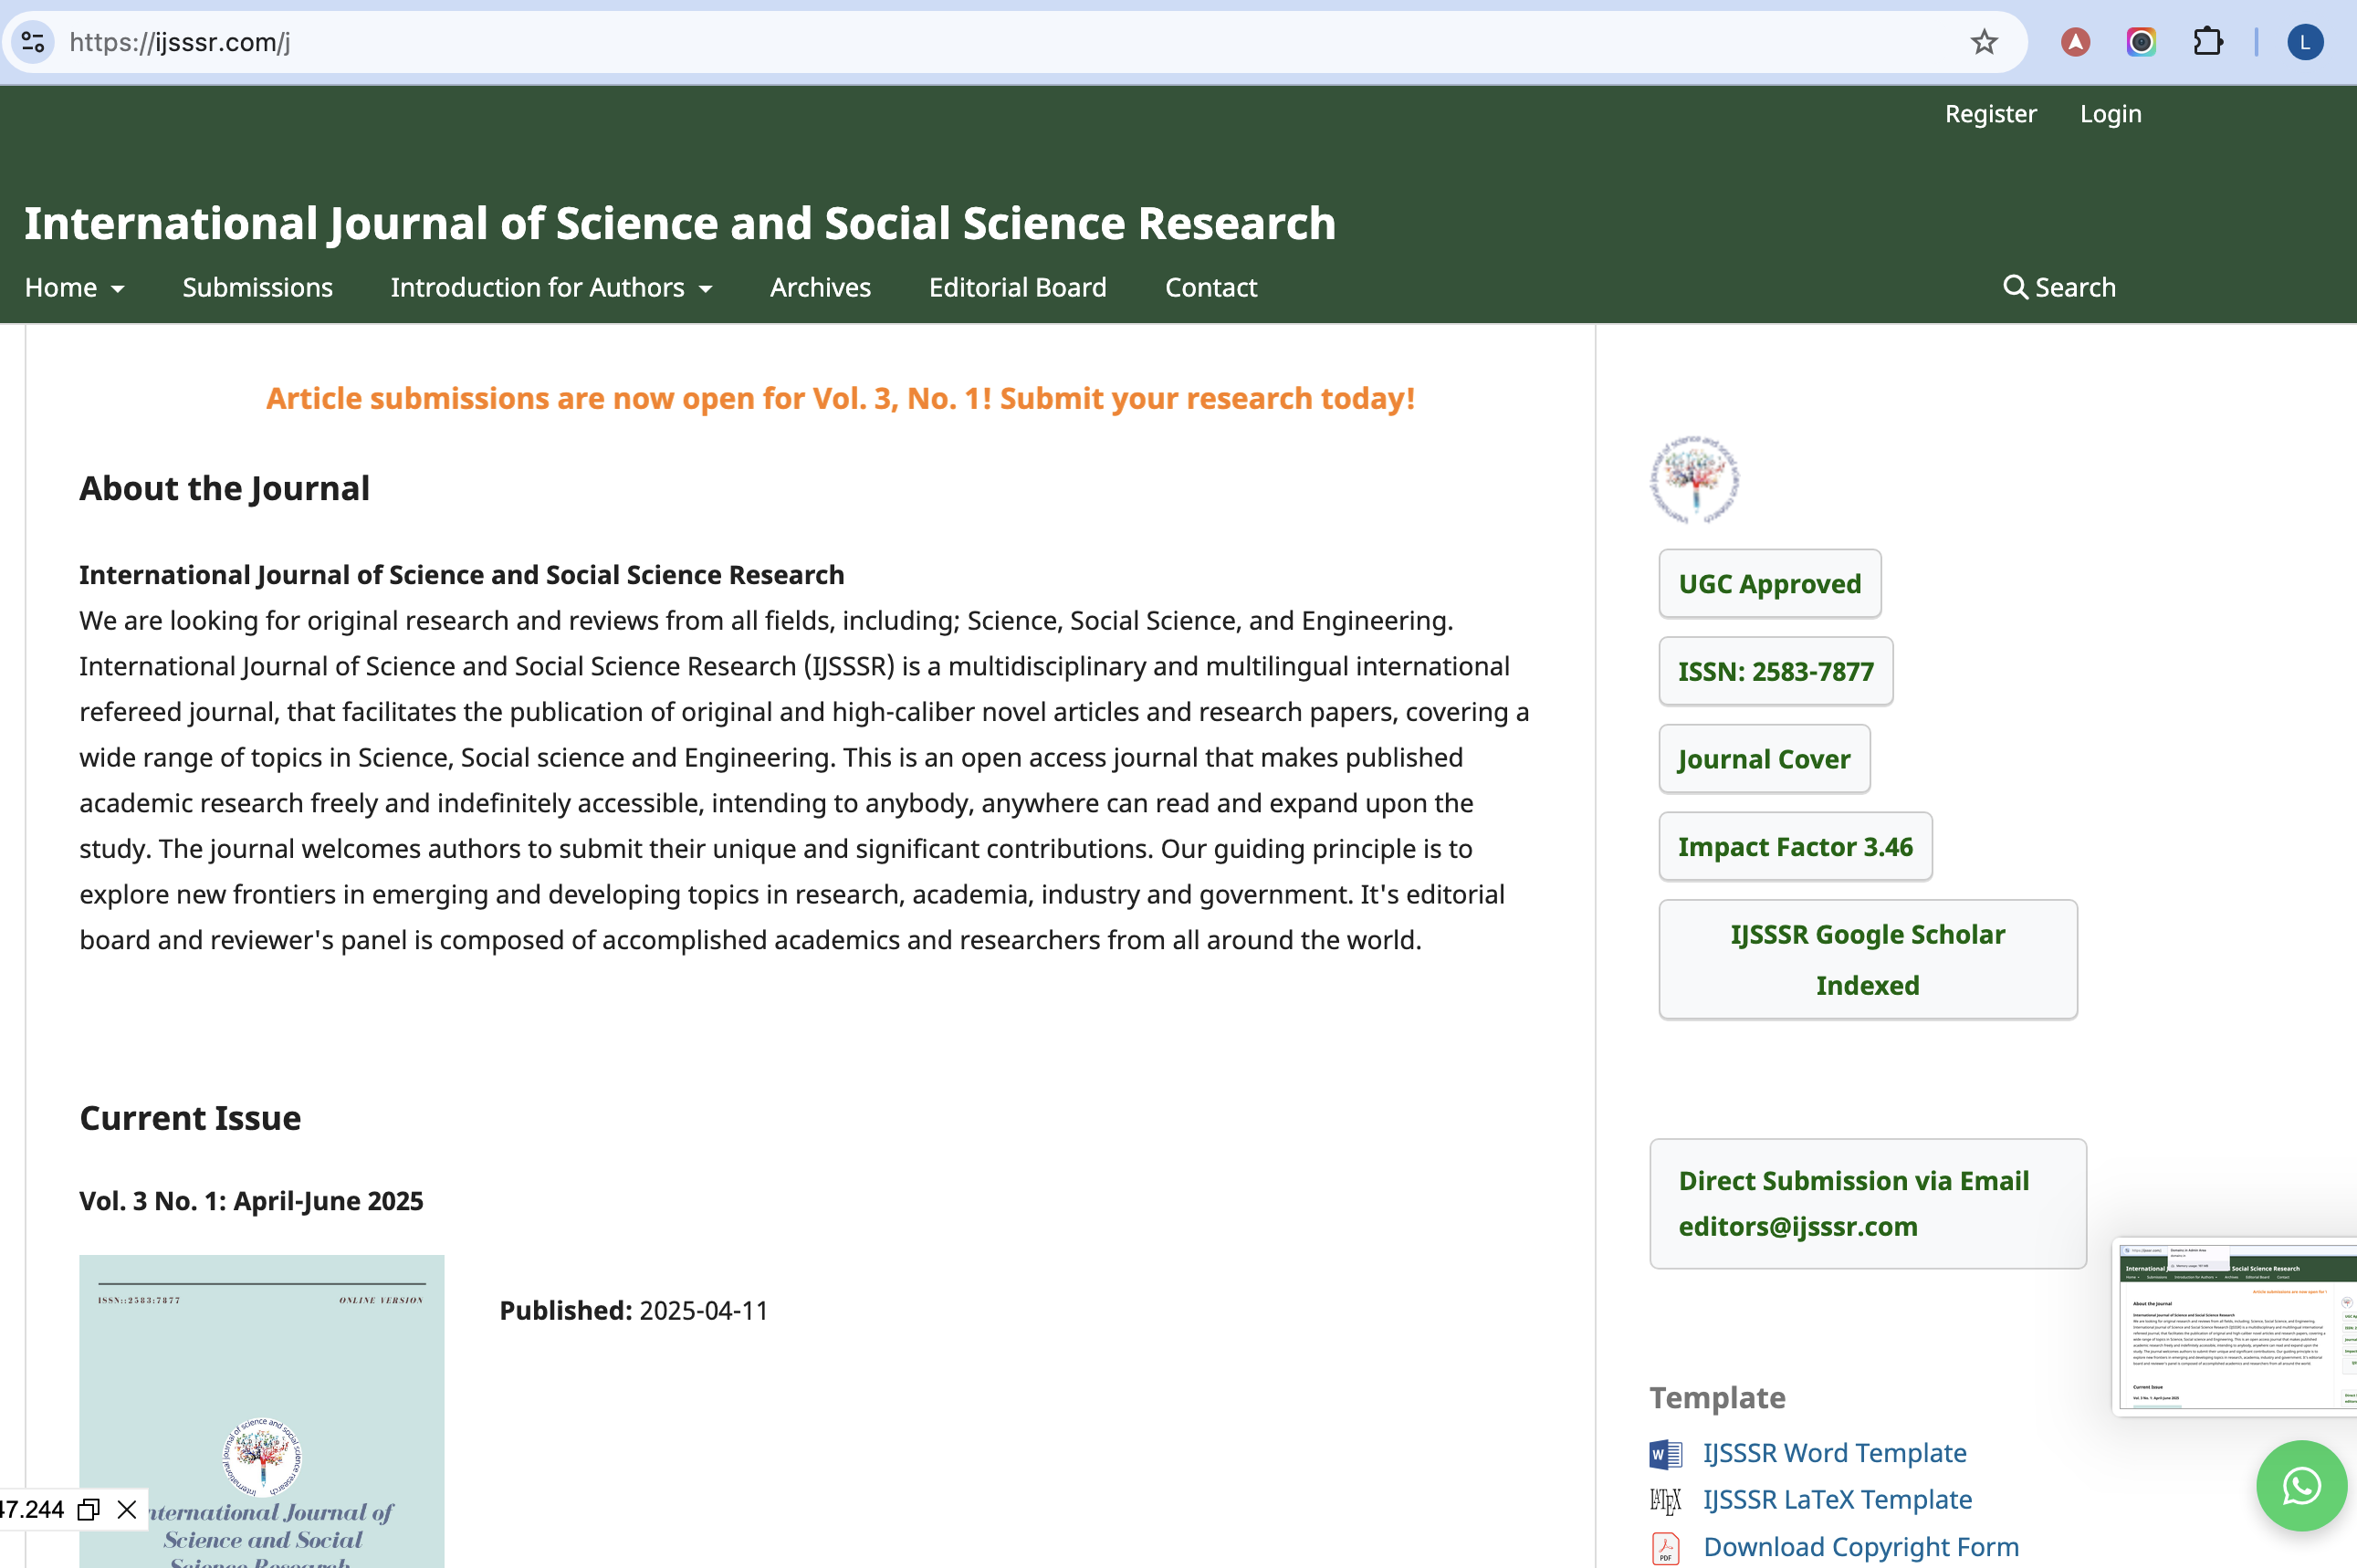The width and height of the screenshot is (2357, 1568).
Task: Click the browser address bar URL
Action: point(180,42)
